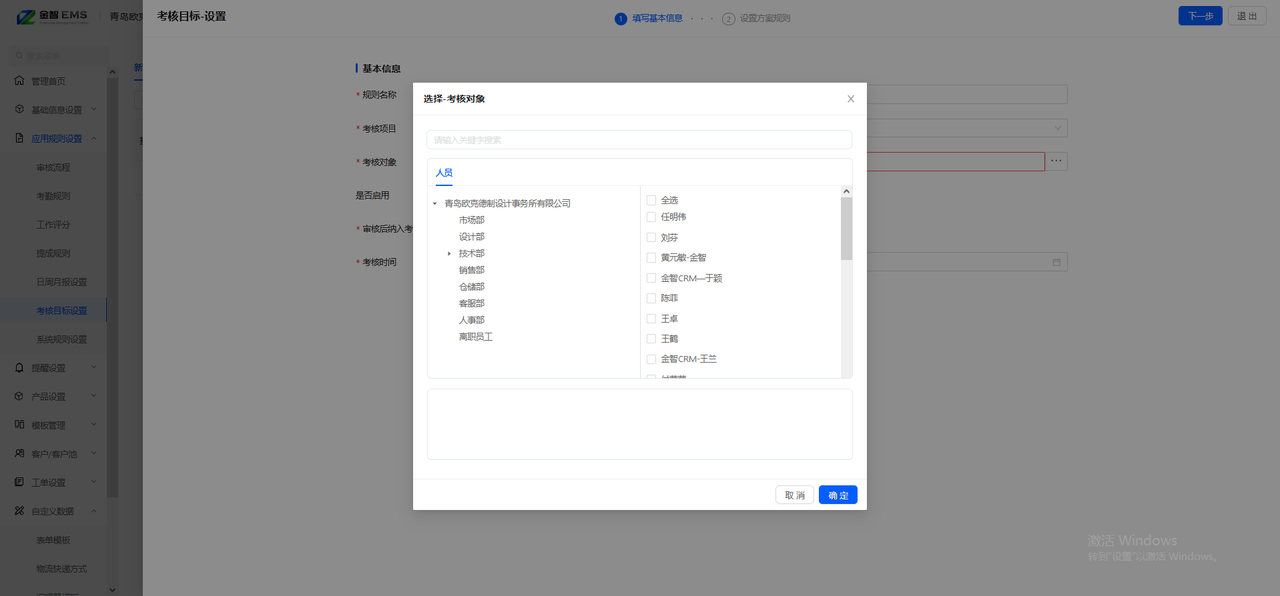Click the 产品设置 cube icon
Viewport: 1280px width, 596px height.
click(x=19, y=396)
